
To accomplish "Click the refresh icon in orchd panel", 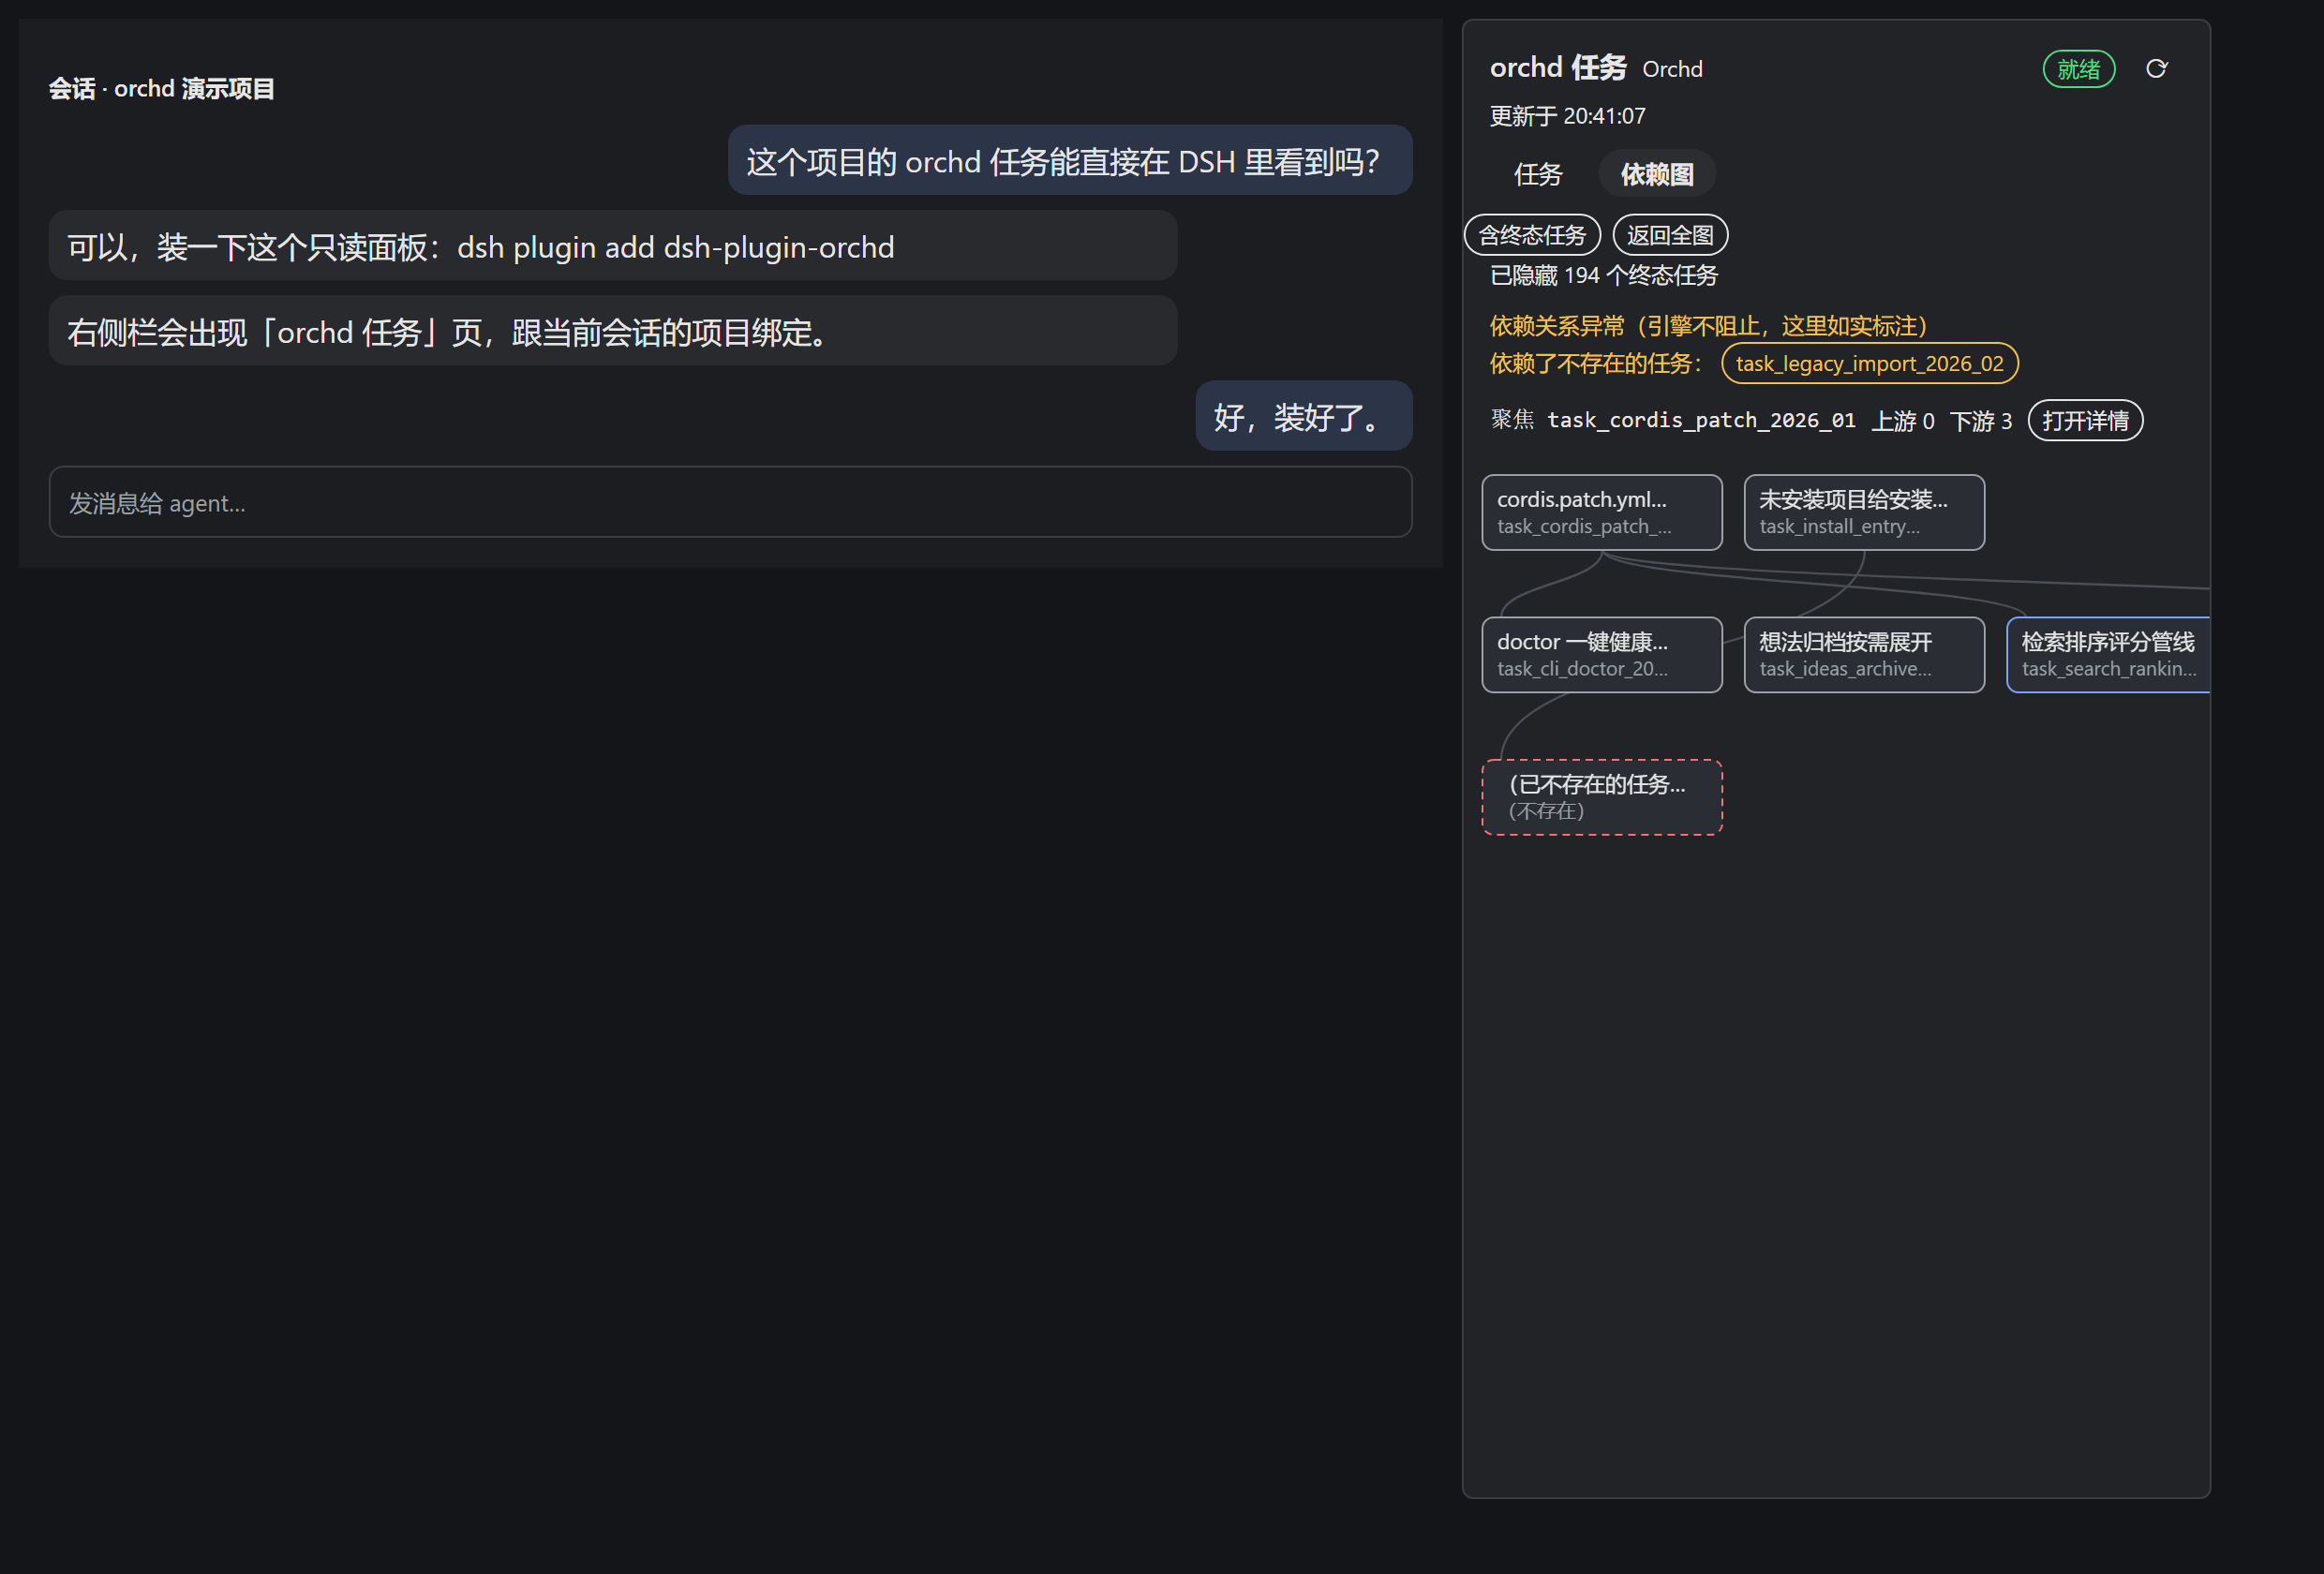I will [2156, 69].
